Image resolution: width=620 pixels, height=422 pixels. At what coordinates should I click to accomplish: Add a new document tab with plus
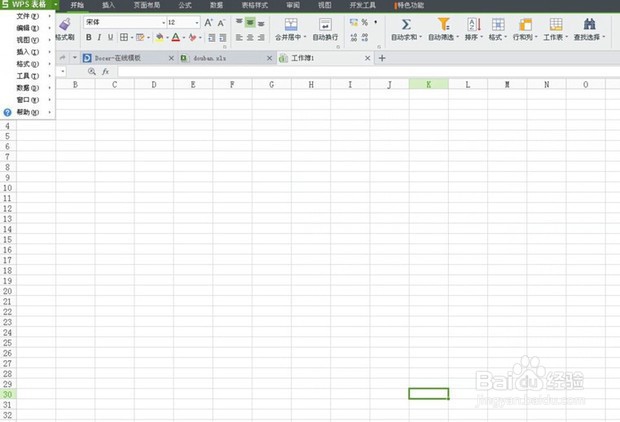(382, 58)
